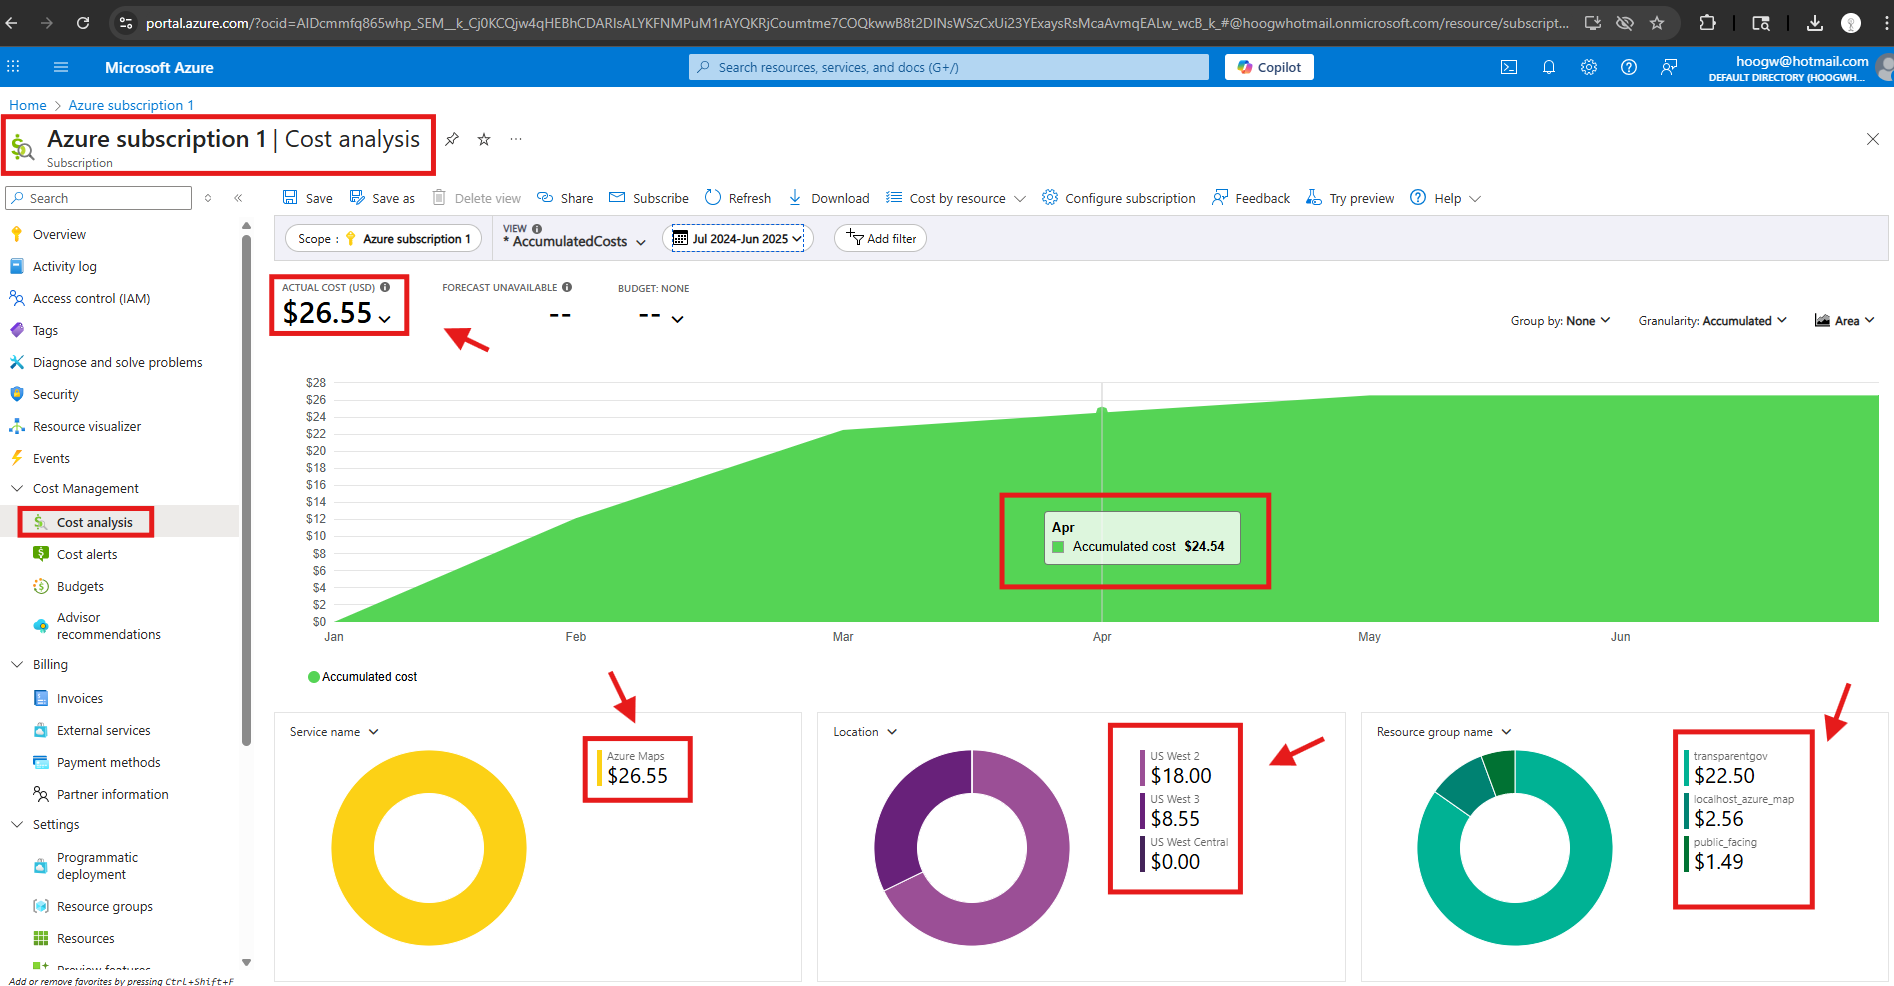Click the Add filter button

[880, 238]
